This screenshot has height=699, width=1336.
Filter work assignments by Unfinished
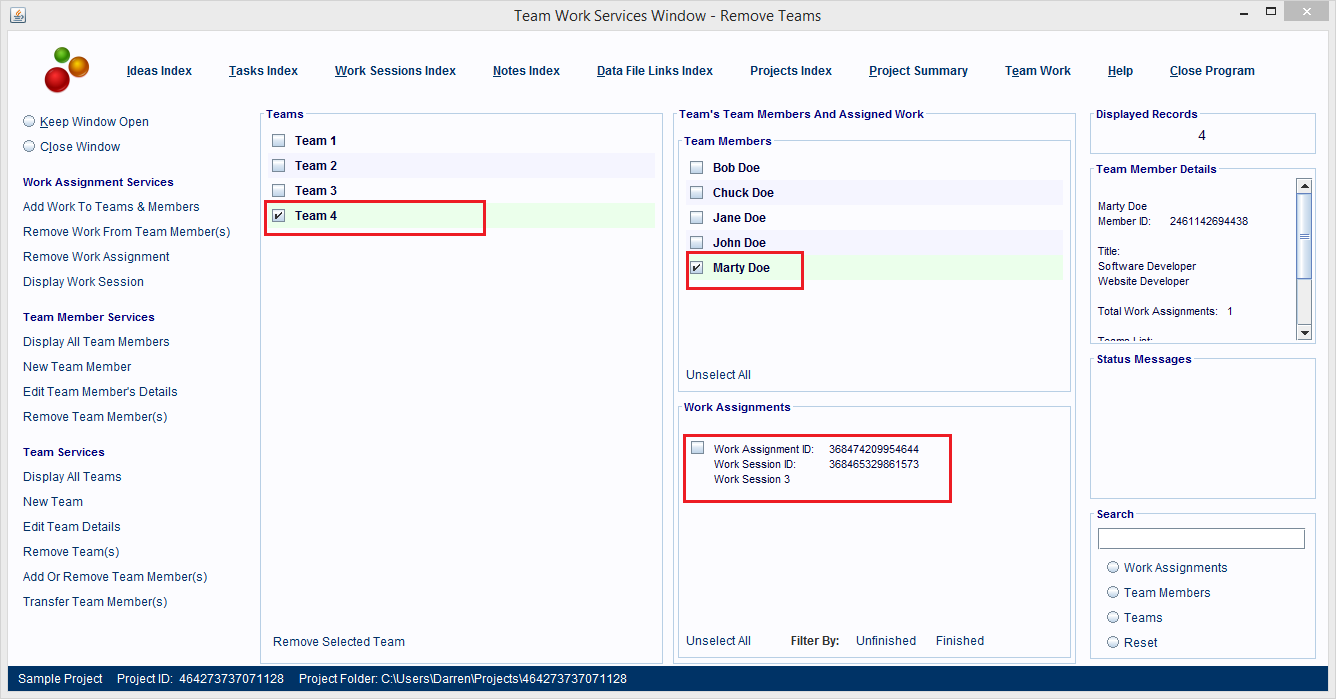click(886, 641)
